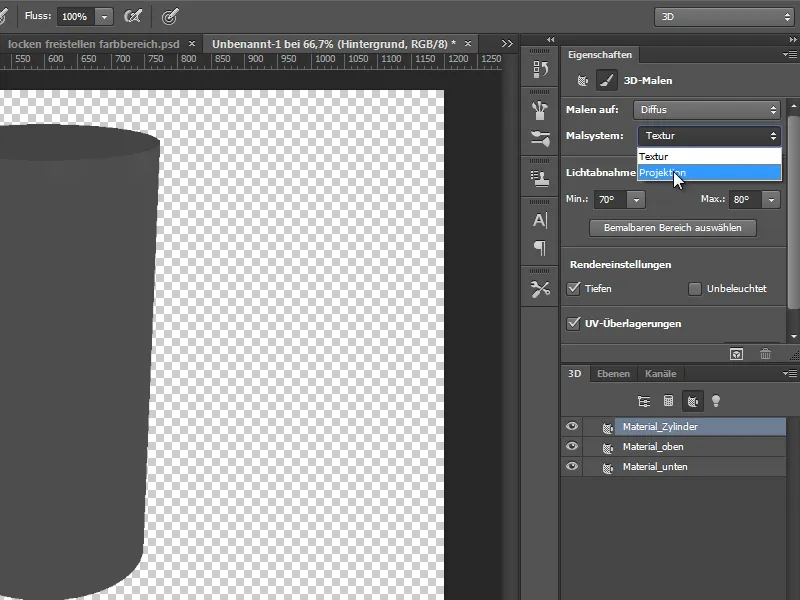
Task: Click Bemalbaren Bereich auswählen button
Action: 672,228
